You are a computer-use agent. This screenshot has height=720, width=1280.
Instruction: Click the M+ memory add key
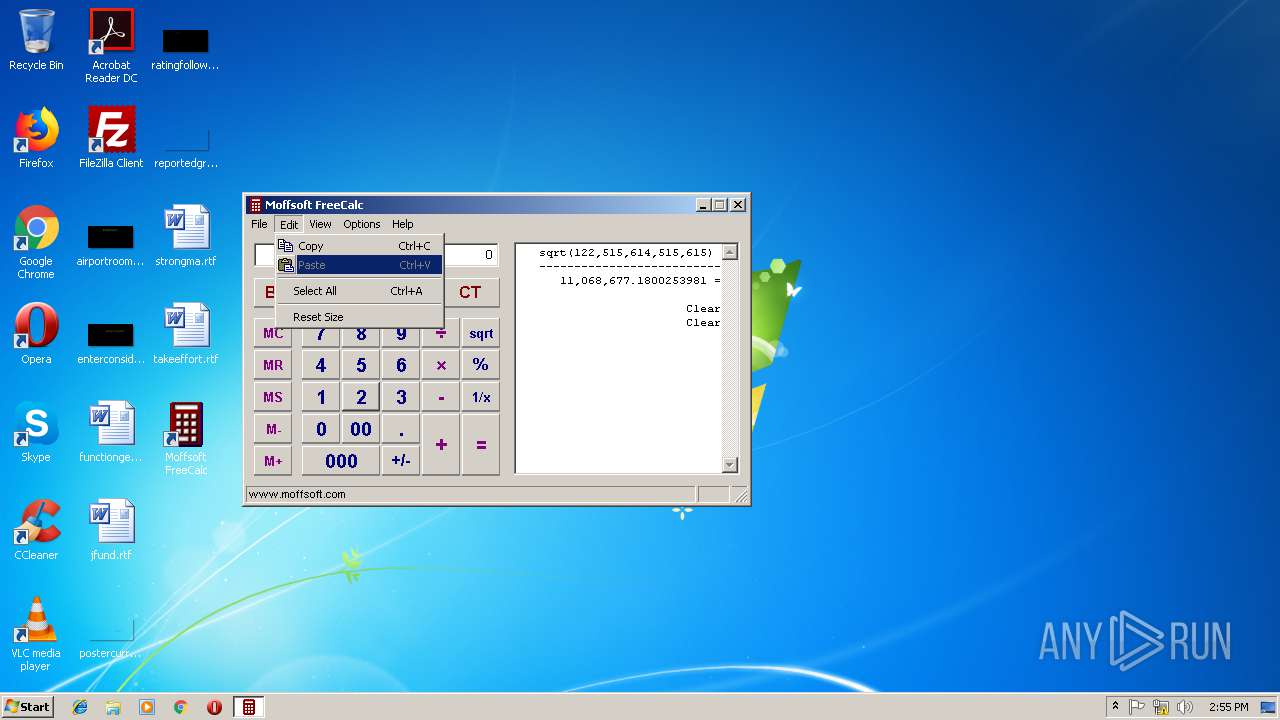pos(273,461)
